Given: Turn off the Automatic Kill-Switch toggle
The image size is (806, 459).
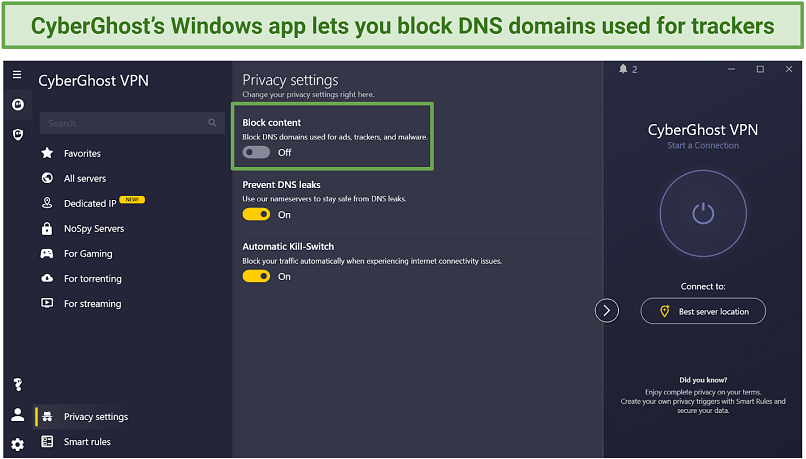Looking at the screenshot, I should pyautogui.click(x=256, y=277).
